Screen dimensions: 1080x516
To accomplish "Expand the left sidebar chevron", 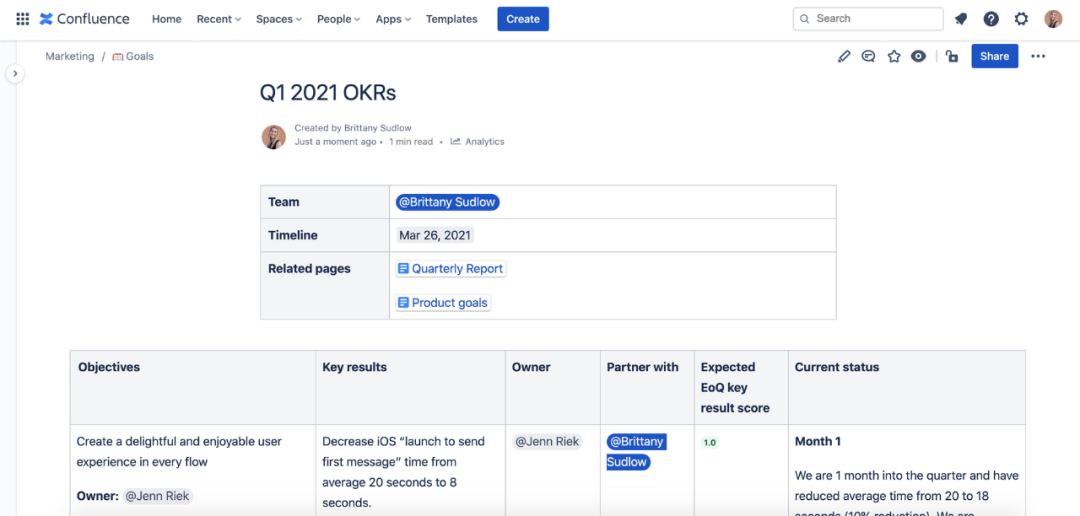I will click(15, 74).
